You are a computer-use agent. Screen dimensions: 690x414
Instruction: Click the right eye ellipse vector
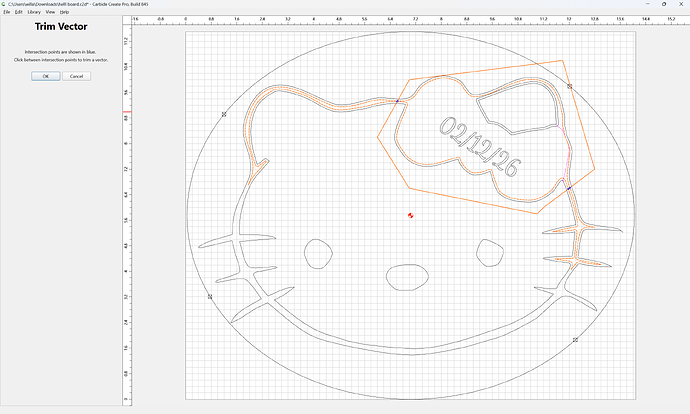490,253
